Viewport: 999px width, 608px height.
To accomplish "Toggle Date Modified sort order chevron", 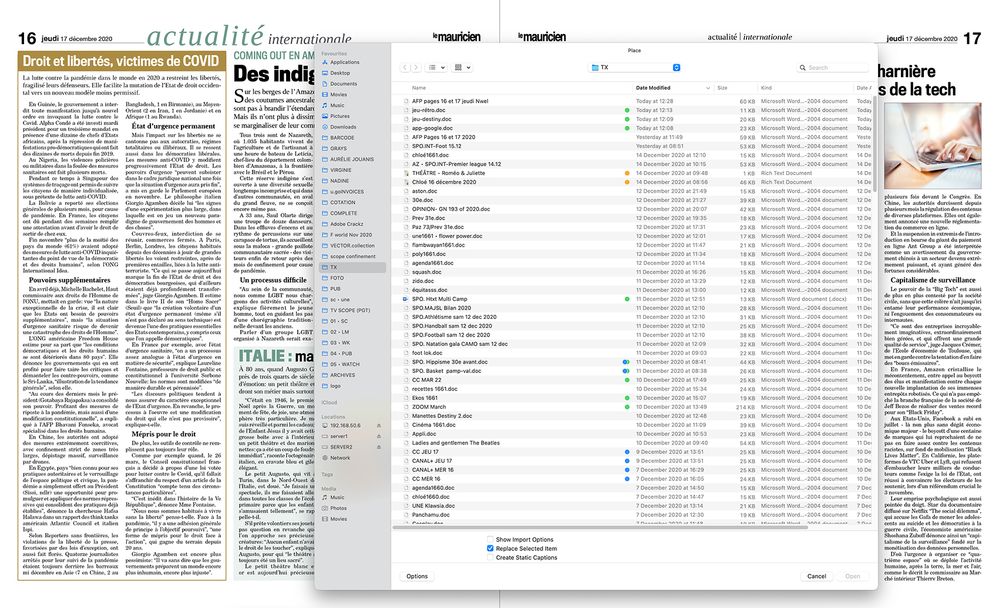I will click(x=708, y=88).
